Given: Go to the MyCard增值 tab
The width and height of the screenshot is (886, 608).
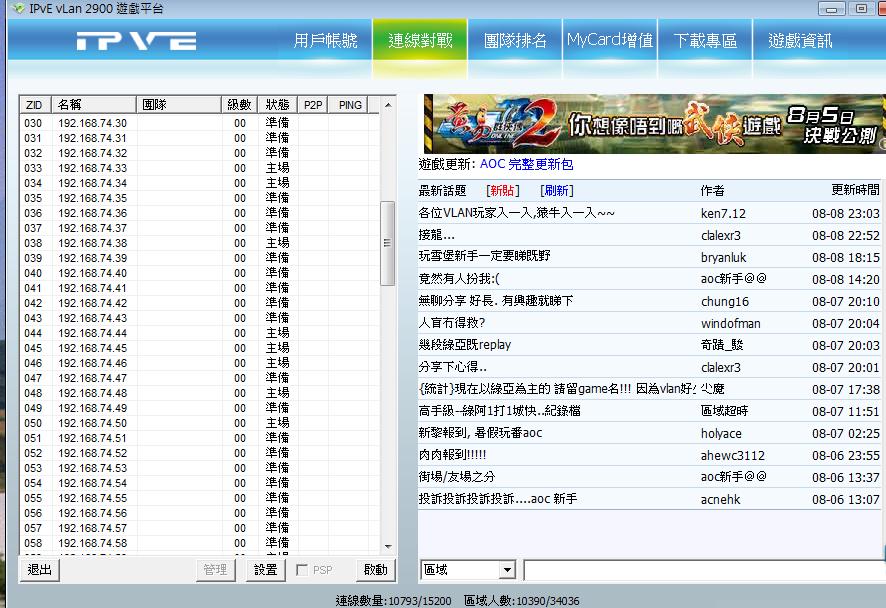Looking at the screenshot, I should click(x=610, y=41).
